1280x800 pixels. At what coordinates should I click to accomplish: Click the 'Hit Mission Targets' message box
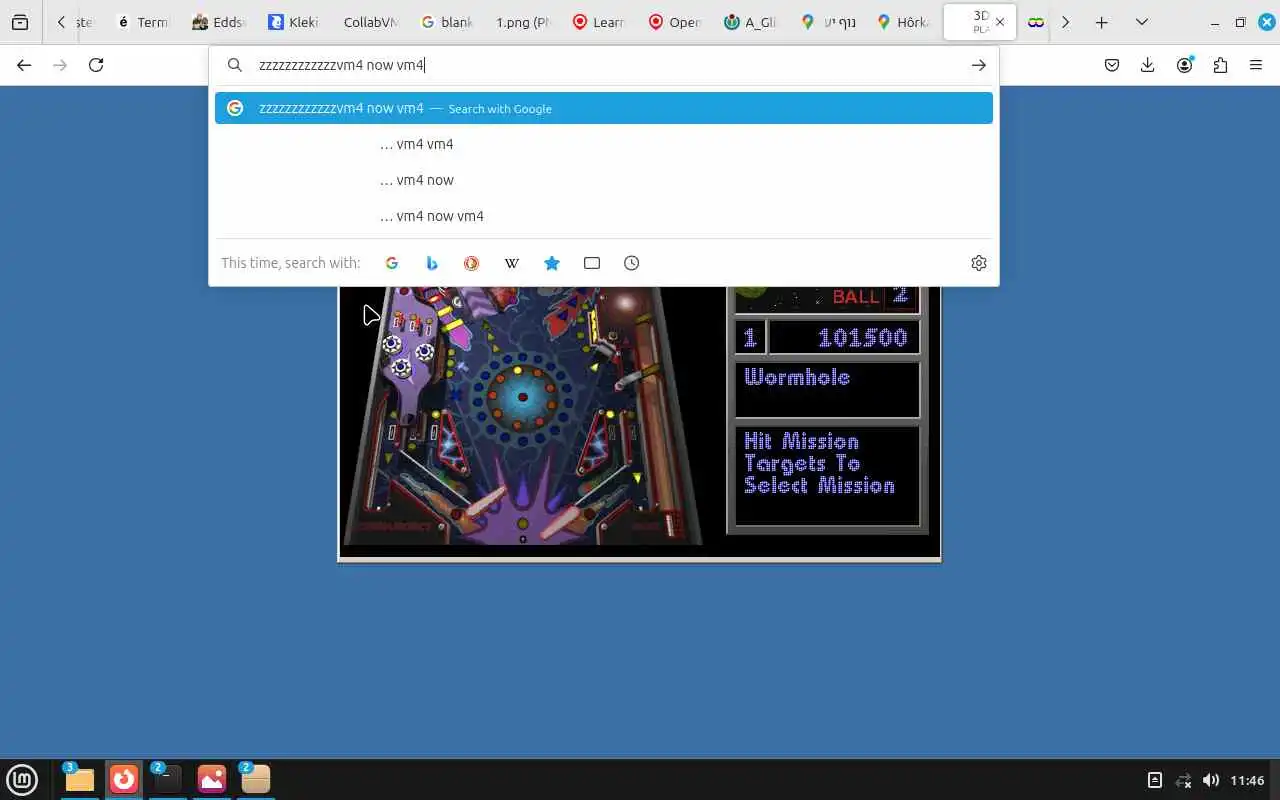click(x=827, y=475)
